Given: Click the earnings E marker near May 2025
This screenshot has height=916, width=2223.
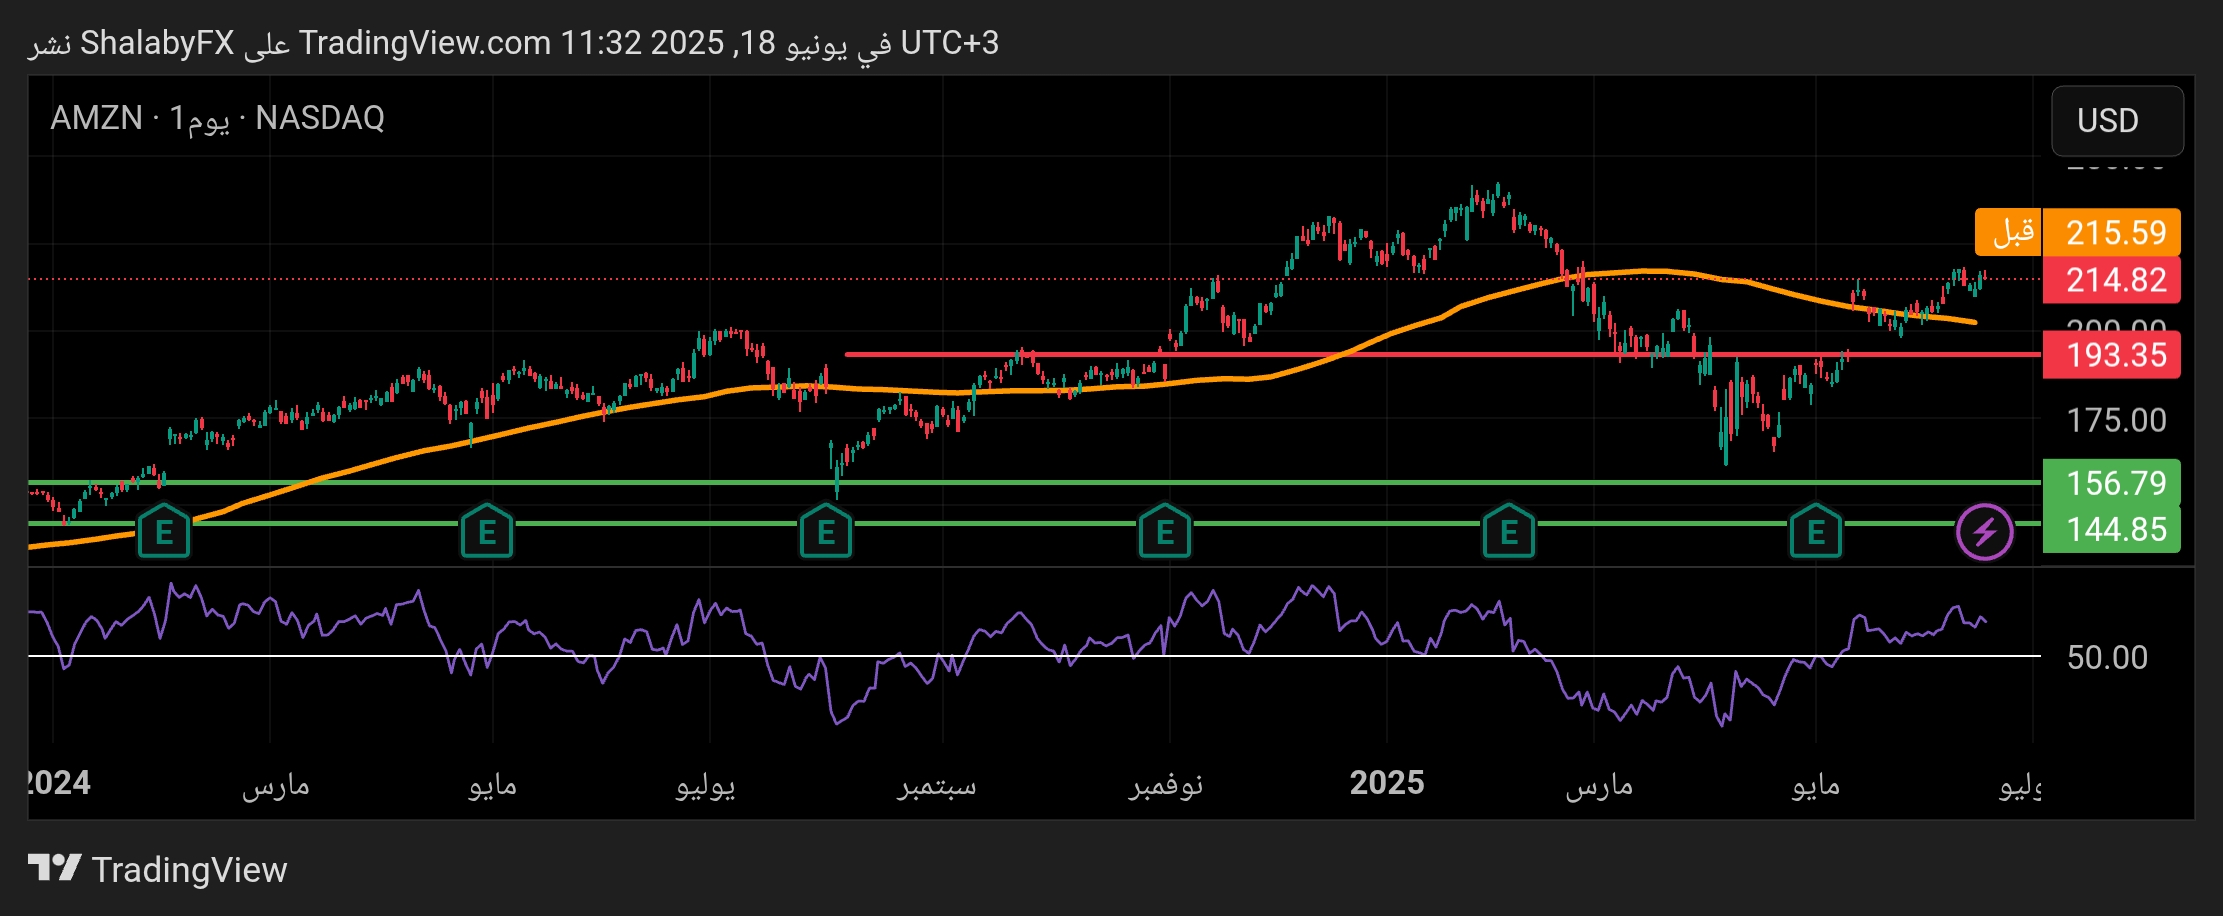Looking at the screenshot, I should pyautogui.click(x=1816, y=532).
